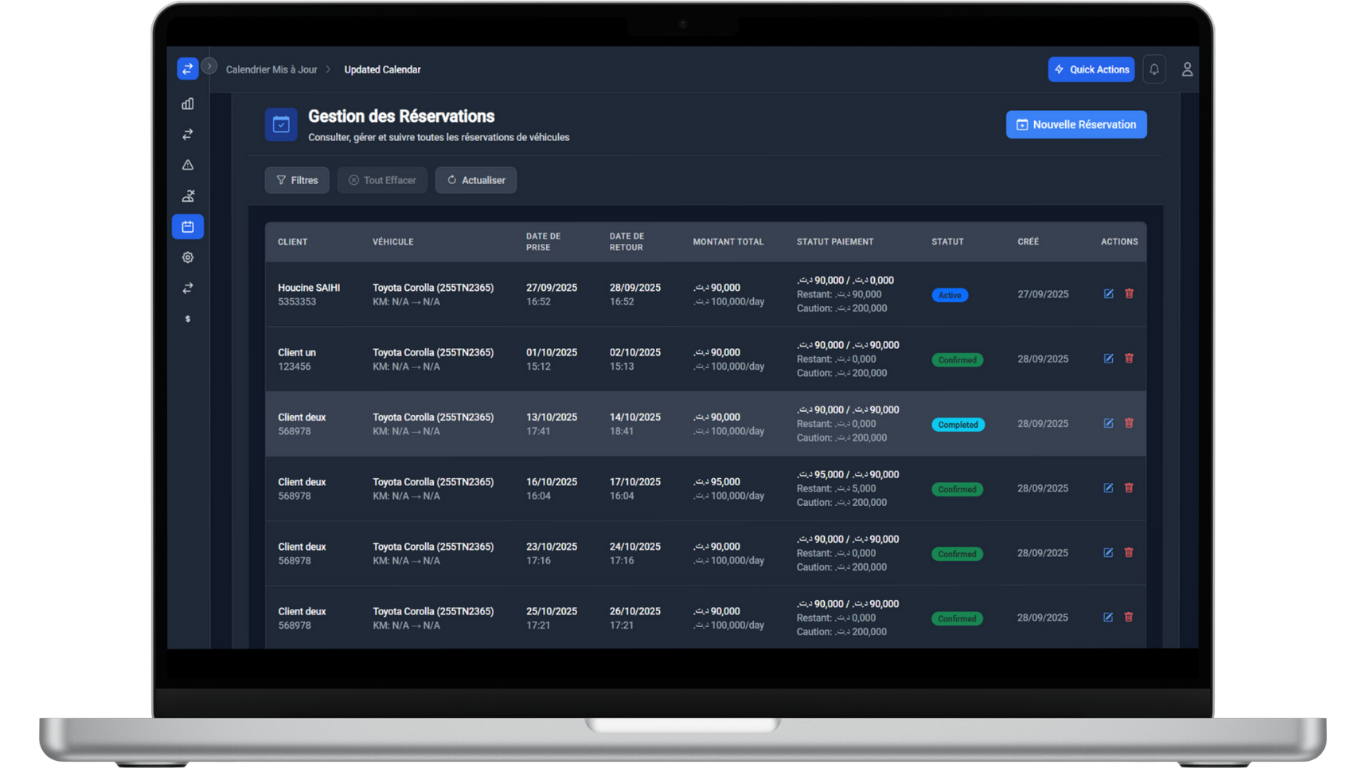Open the user profile icon

(x=1187, y=69)
